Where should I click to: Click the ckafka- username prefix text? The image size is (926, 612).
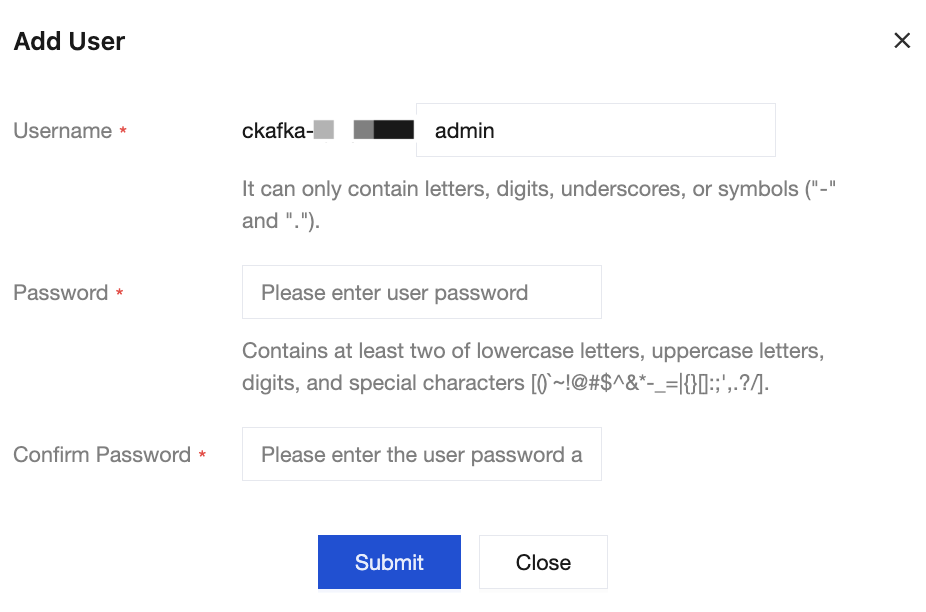277,131
